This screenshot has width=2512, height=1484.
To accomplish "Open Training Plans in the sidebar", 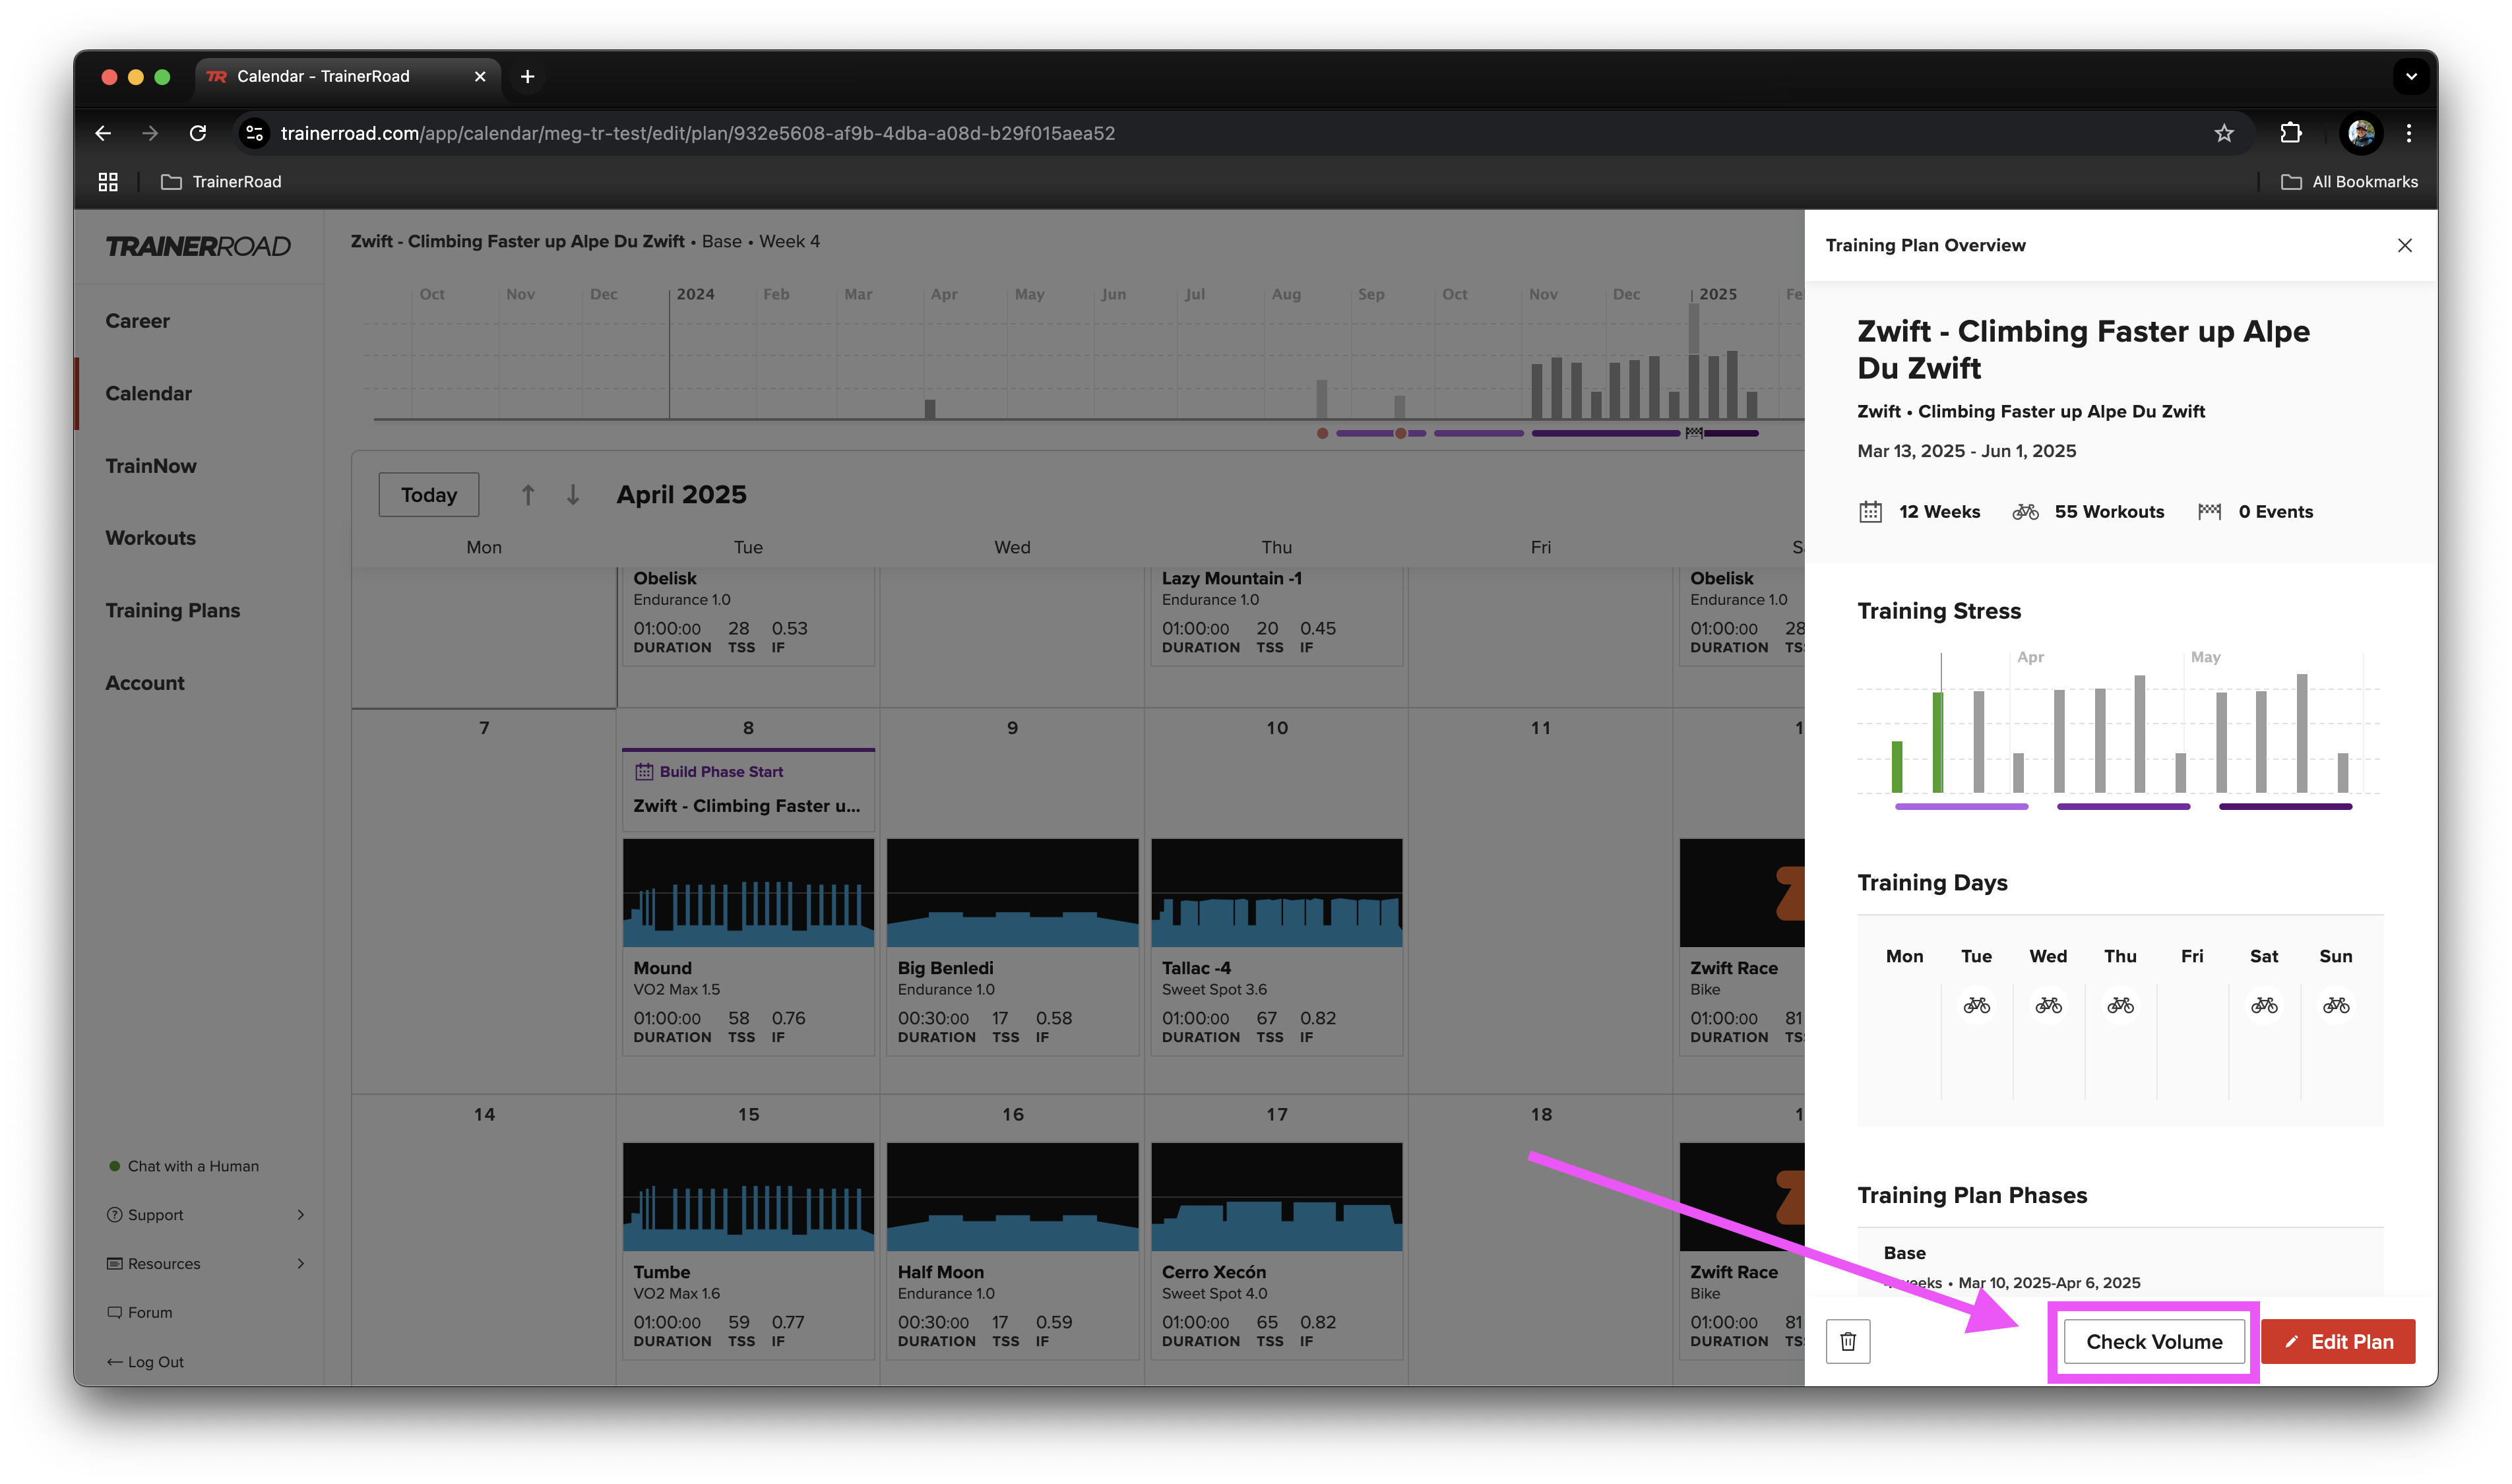I will (173, 610).
